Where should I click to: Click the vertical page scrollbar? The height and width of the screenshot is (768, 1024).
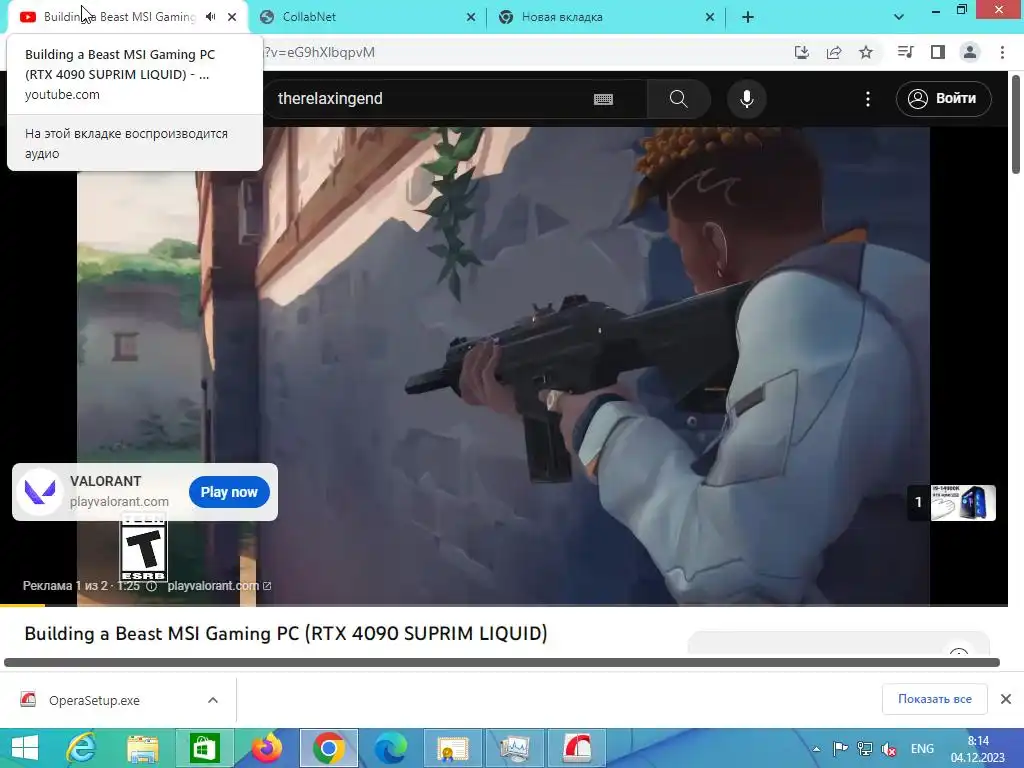point(1016,124)
